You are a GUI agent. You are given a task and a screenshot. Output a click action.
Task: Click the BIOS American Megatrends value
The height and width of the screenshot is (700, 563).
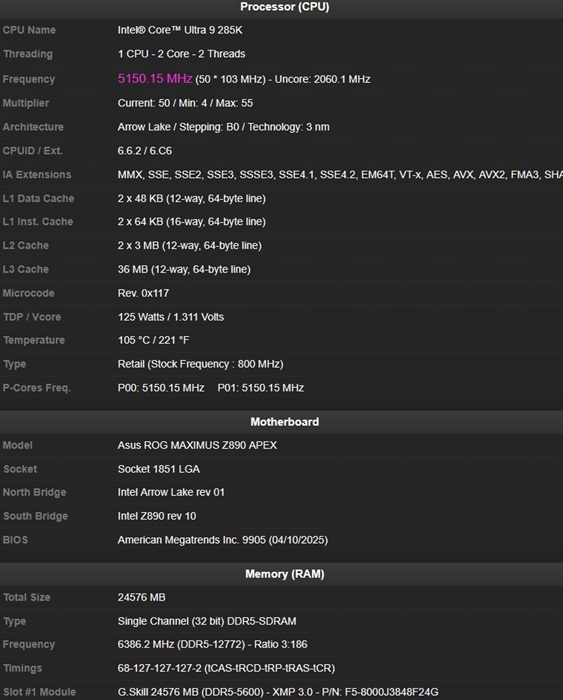(223, 540)
